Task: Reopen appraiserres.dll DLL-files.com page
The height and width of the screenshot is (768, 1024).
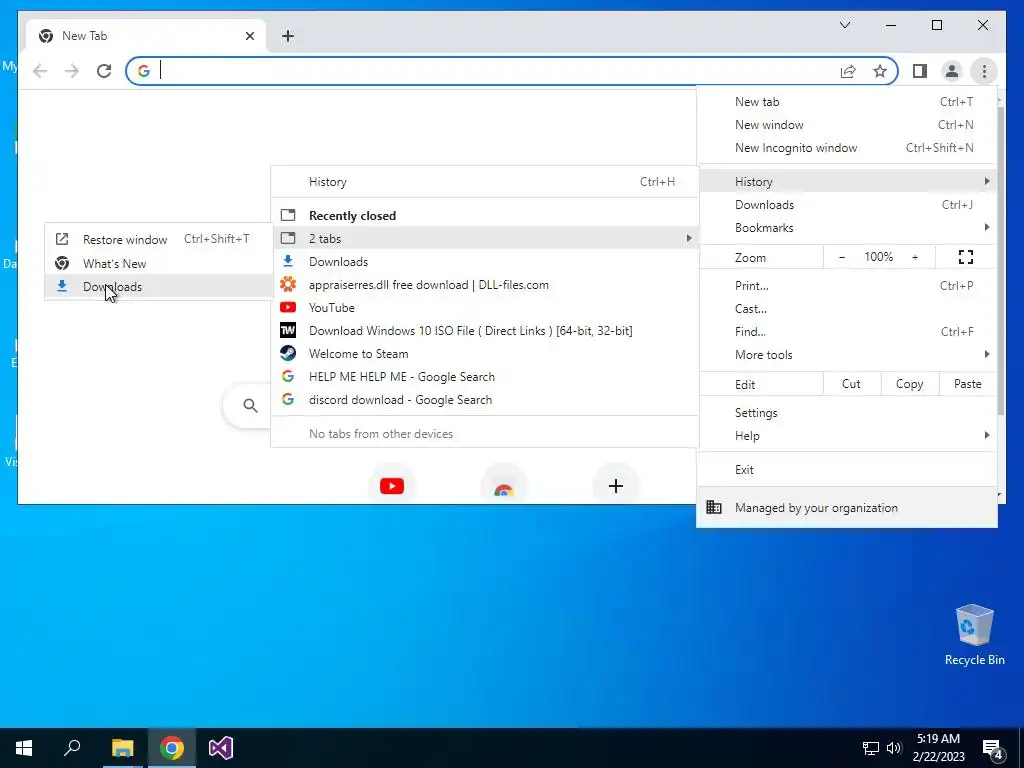Action: pyautogui.click(x=485, y=285)
